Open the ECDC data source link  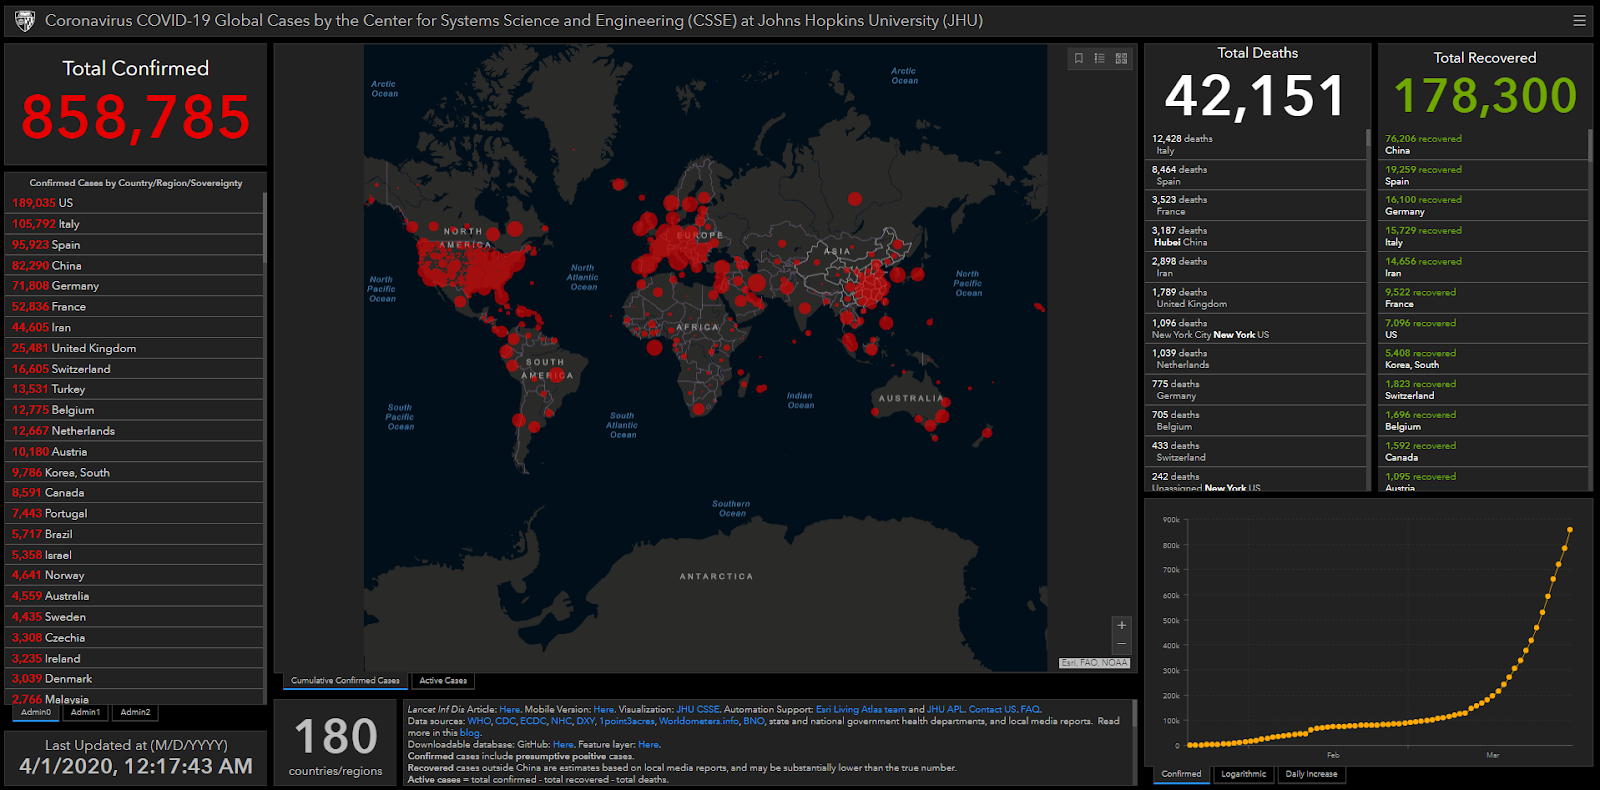[x=533, y=721]
